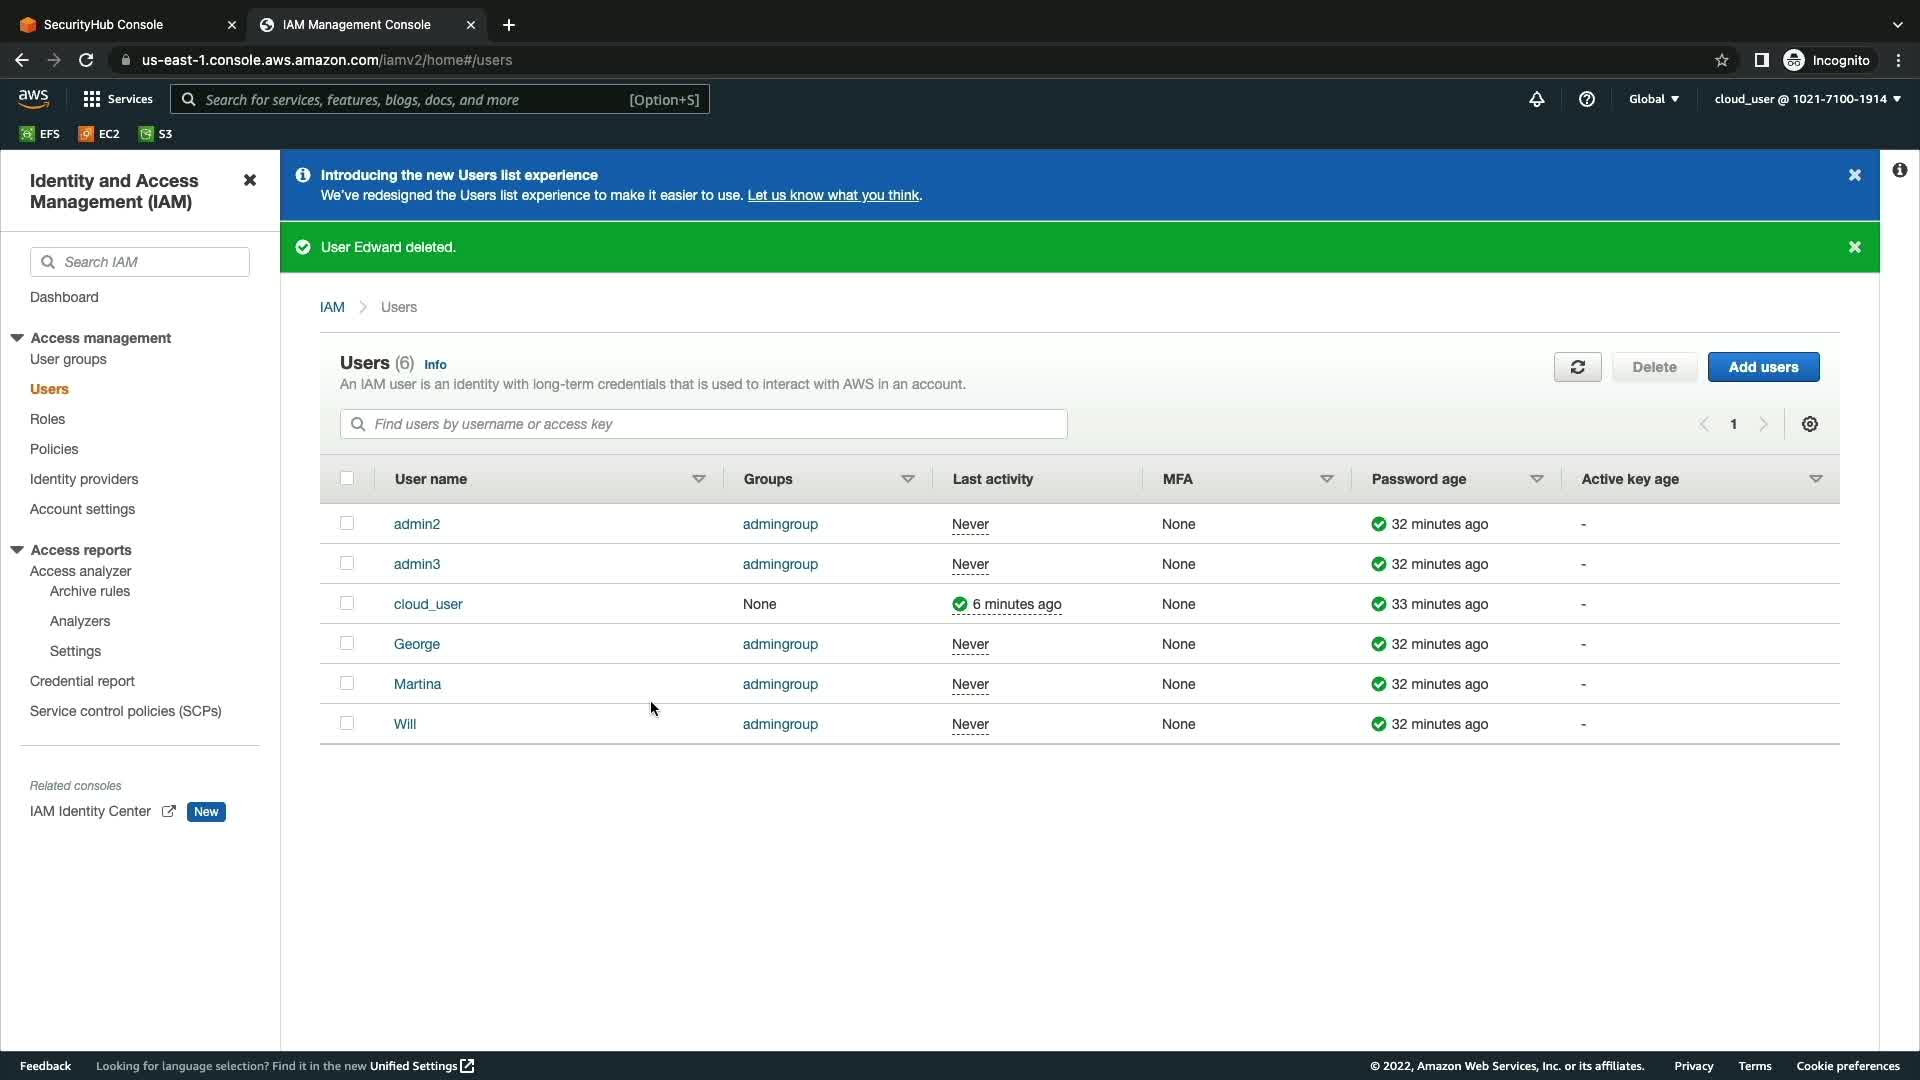Click the find users search field
The width and height of the screenshot is (1920, 1080).
click(703, 424)
